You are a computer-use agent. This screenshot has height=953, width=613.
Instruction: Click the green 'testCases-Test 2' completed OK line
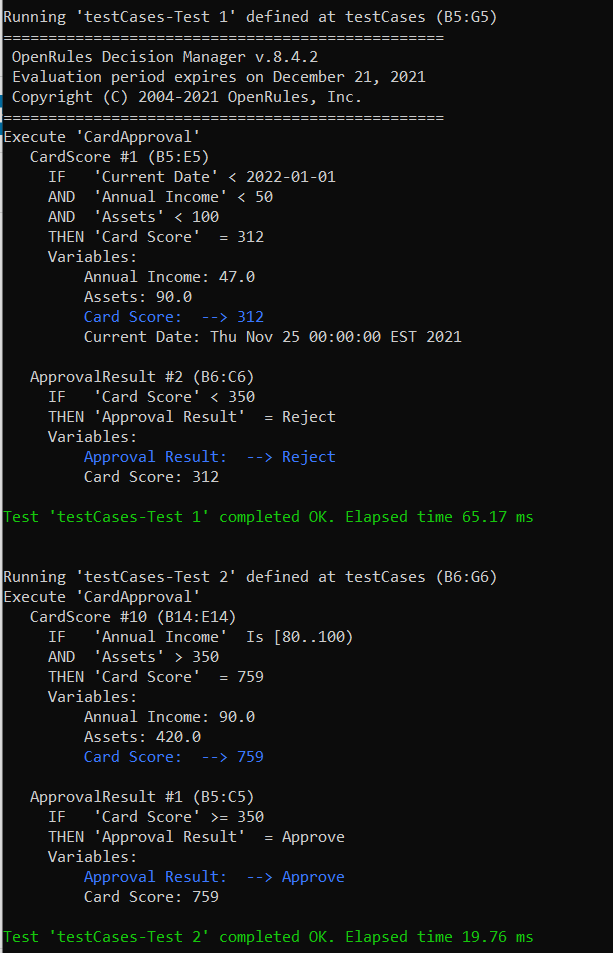268,937
